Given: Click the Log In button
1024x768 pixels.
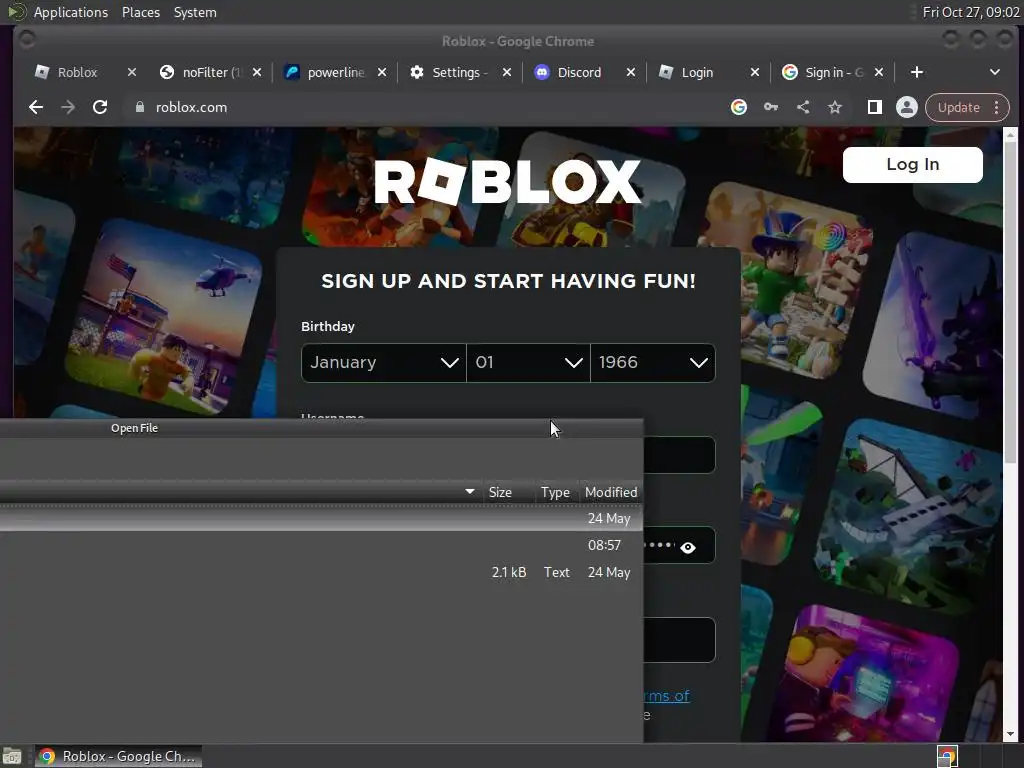Looking at the screenshot, I should point(912,165).
